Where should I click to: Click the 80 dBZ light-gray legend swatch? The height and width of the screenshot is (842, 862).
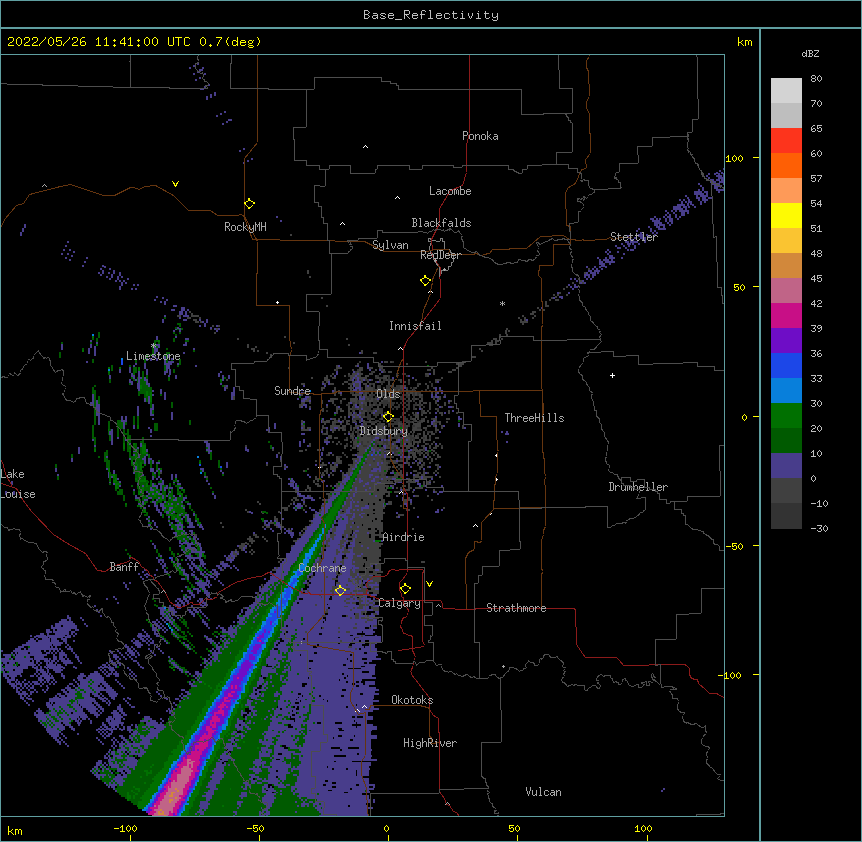pyautogui.click(x=786, y=90)
